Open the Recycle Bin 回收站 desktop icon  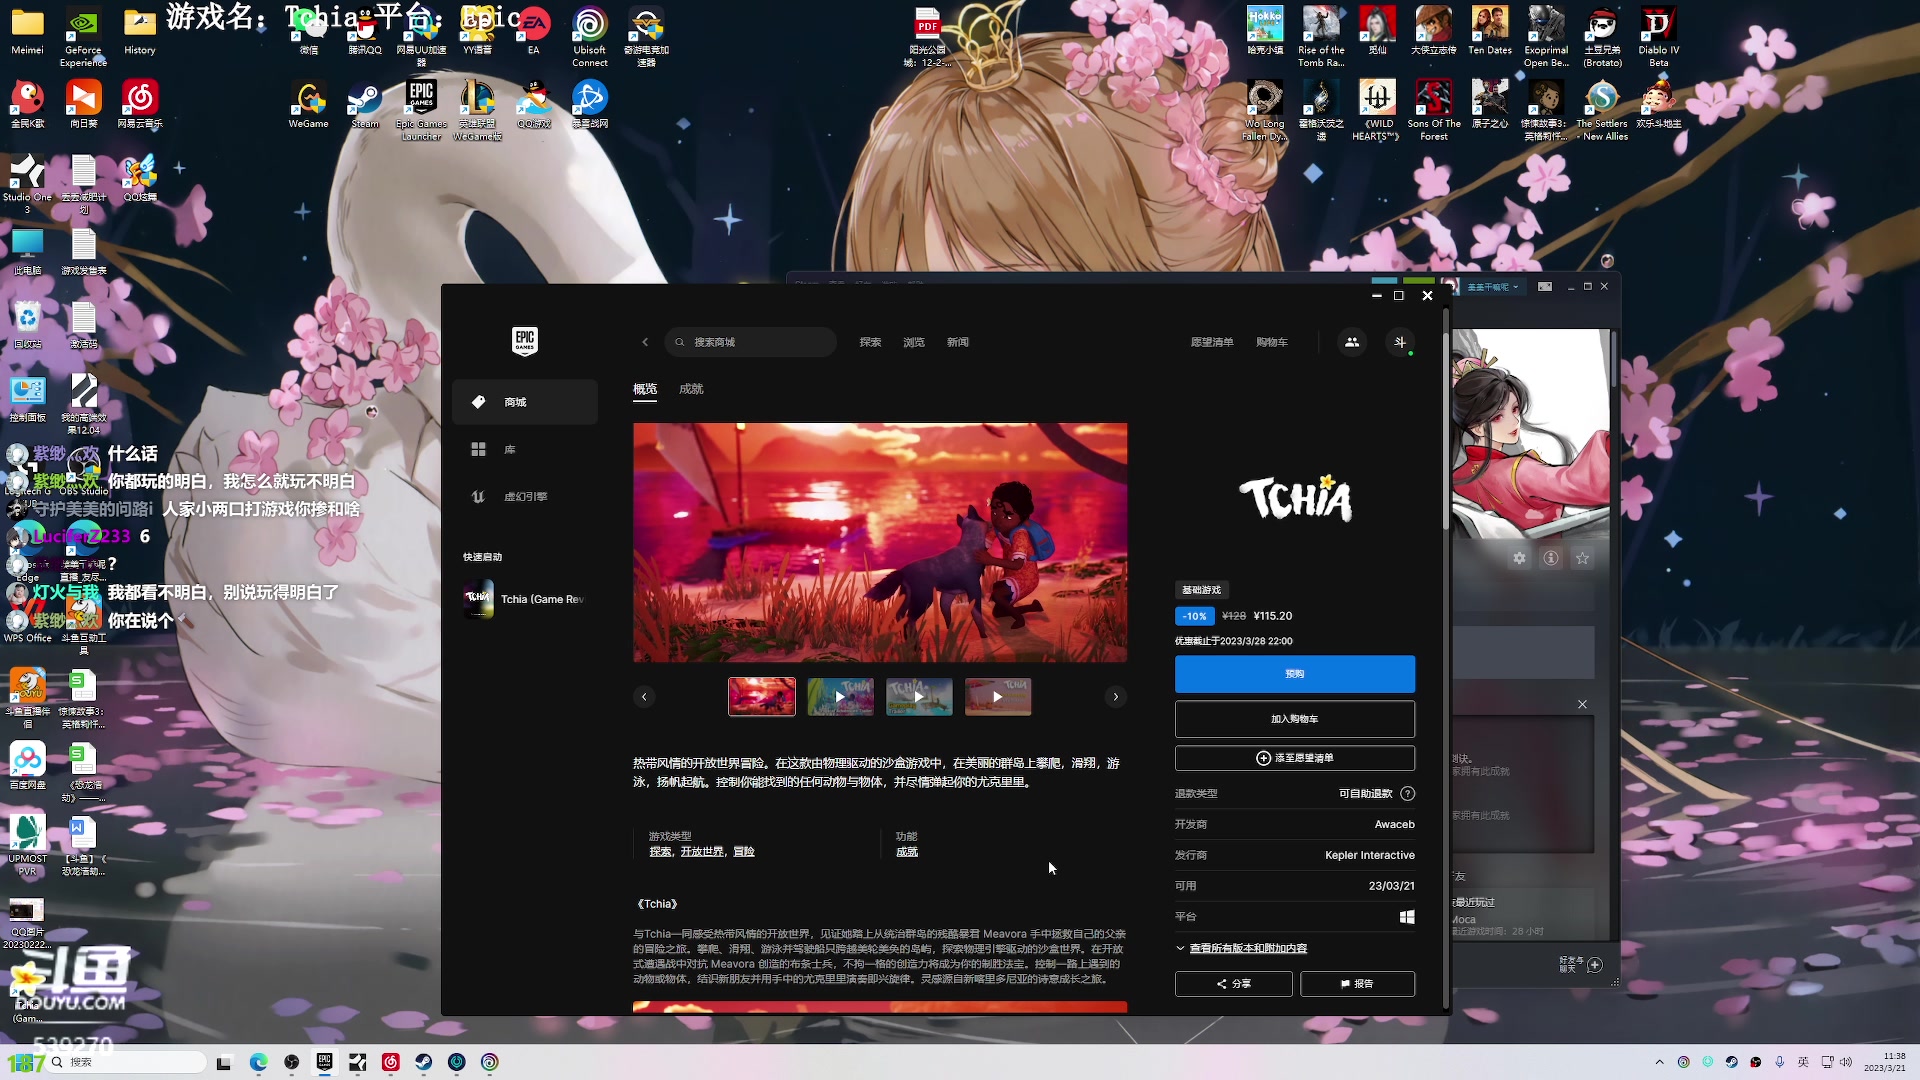click(x=28, y=324)
